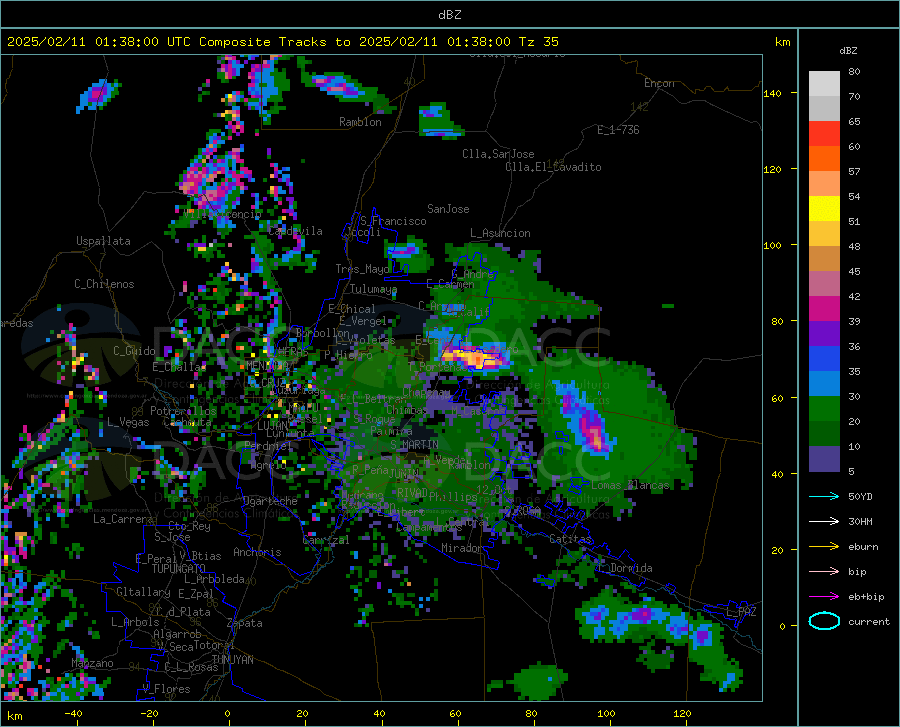Click the 'L_Vegas' map label

(x=129, y=422)
